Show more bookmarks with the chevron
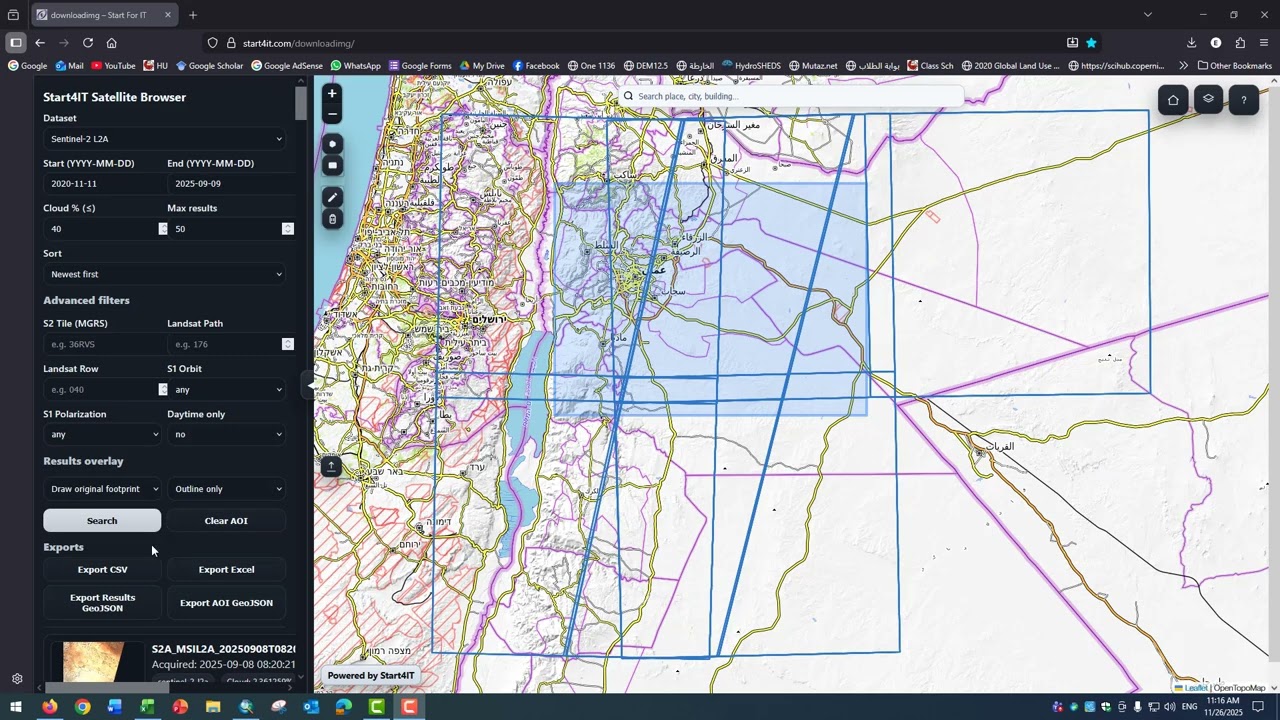 [1184, 66]
